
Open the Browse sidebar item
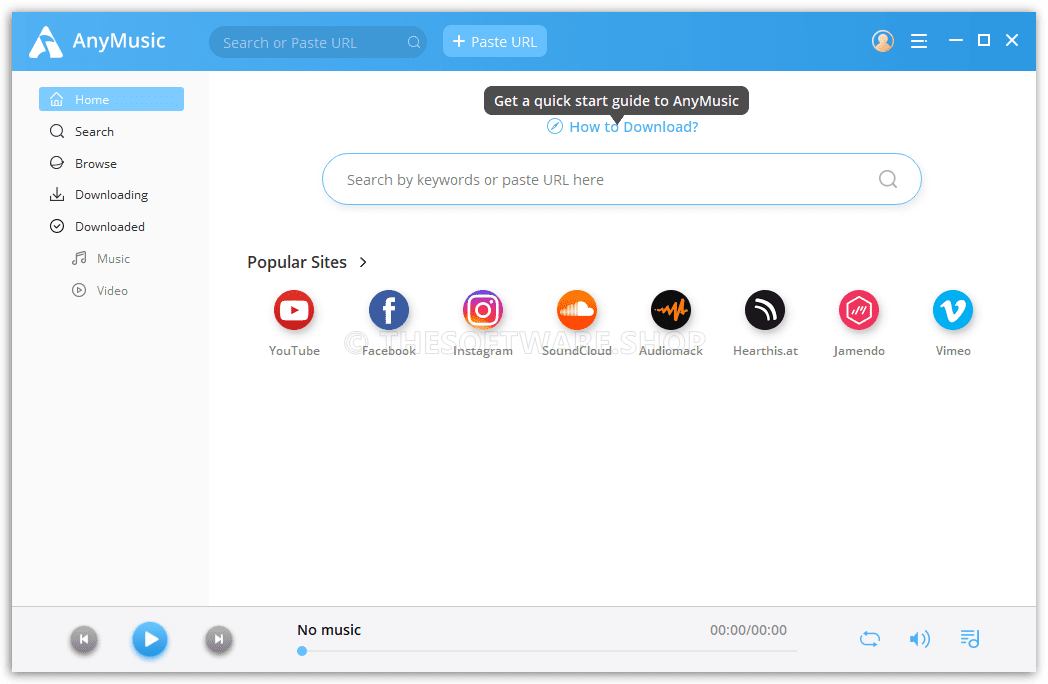coord(96,164)
